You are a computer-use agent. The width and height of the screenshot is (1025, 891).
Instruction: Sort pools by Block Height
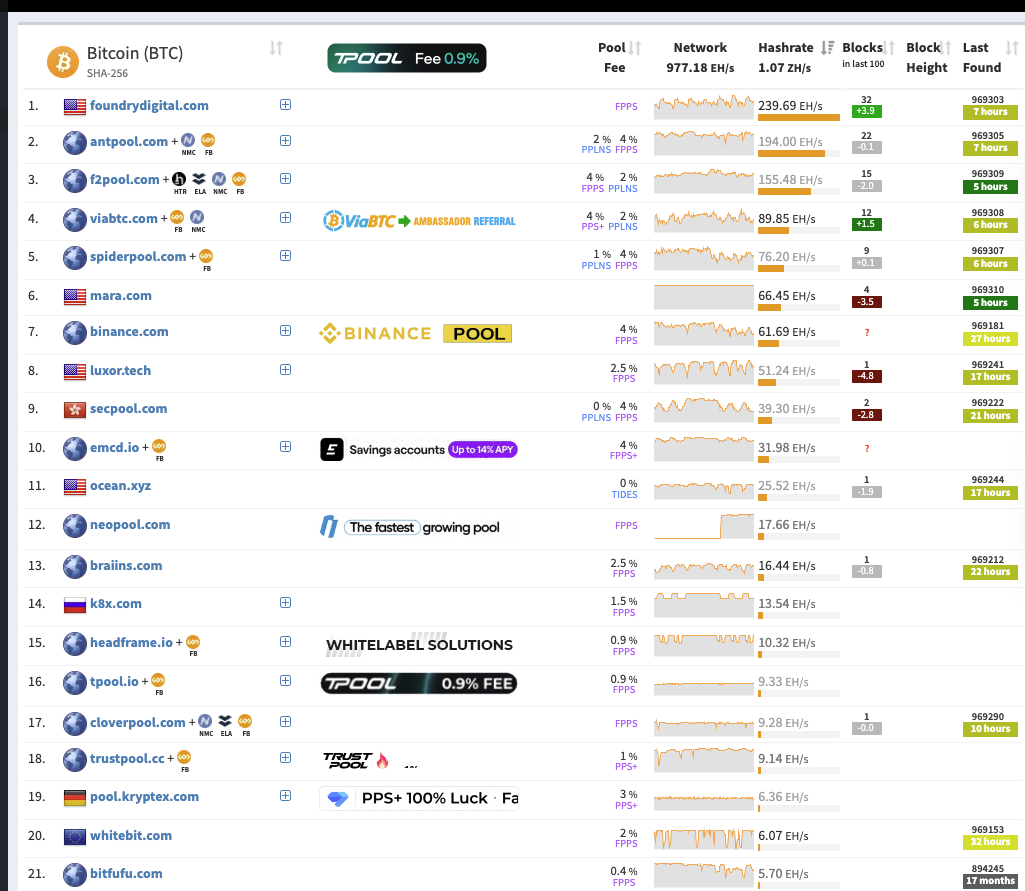tap(945, 48)
